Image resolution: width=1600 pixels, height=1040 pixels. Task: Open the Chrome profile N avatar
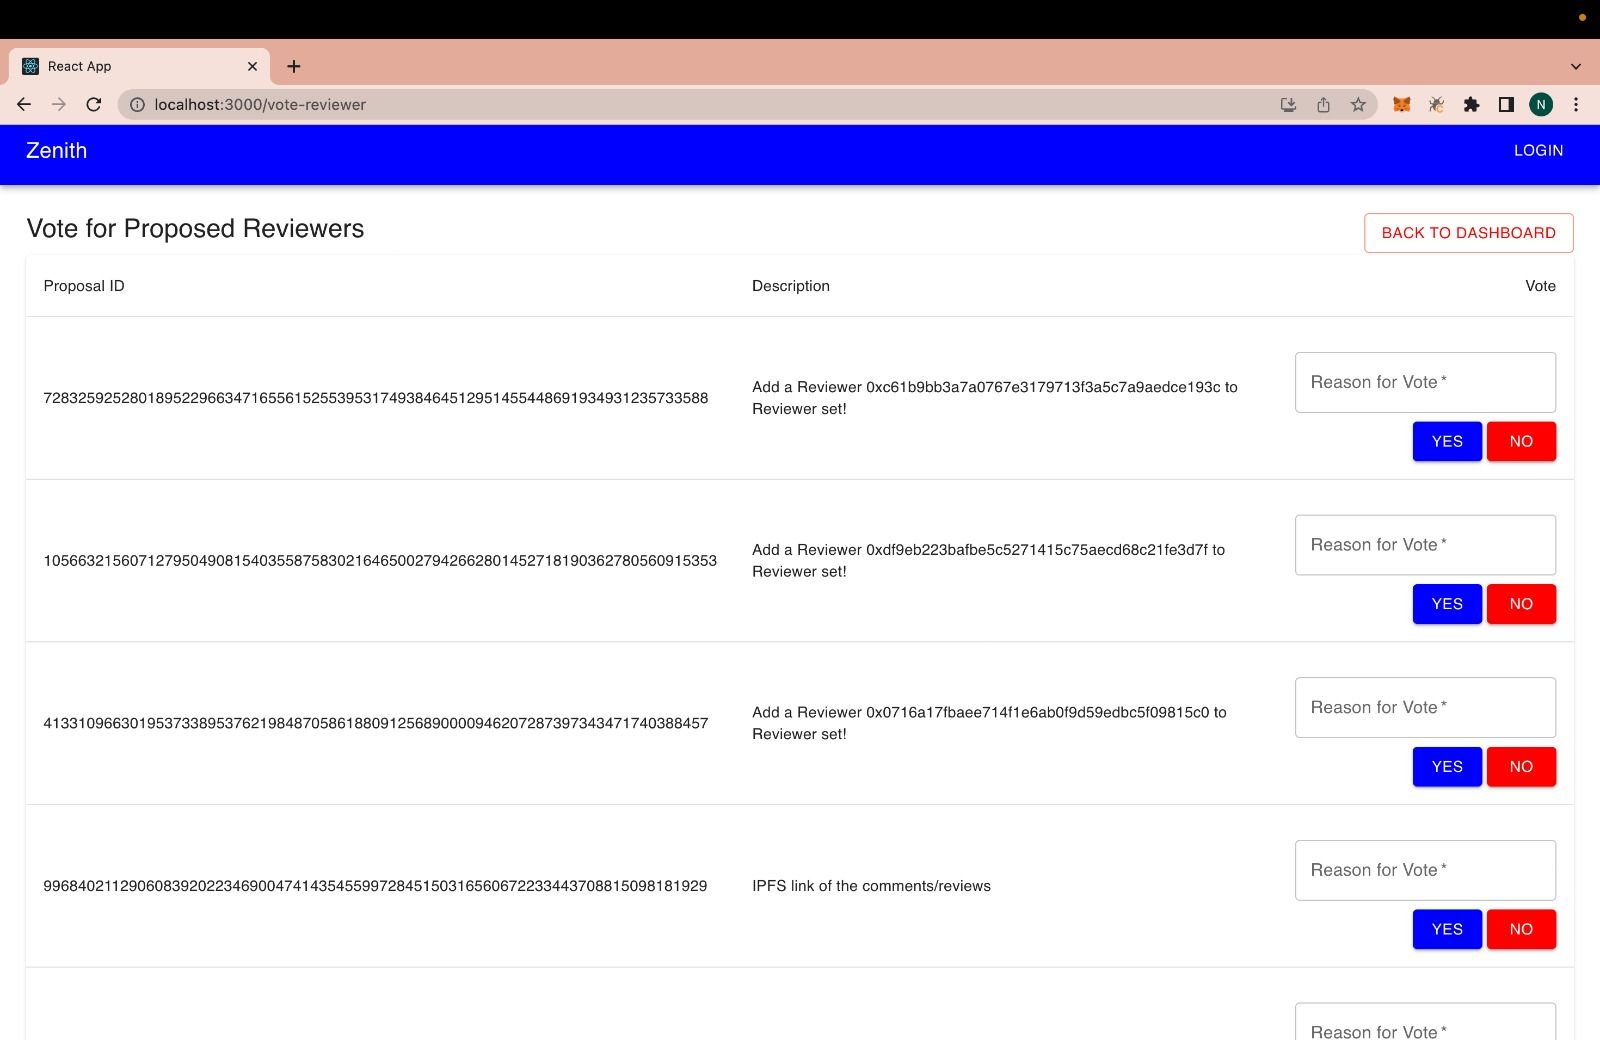(1541, 104)
